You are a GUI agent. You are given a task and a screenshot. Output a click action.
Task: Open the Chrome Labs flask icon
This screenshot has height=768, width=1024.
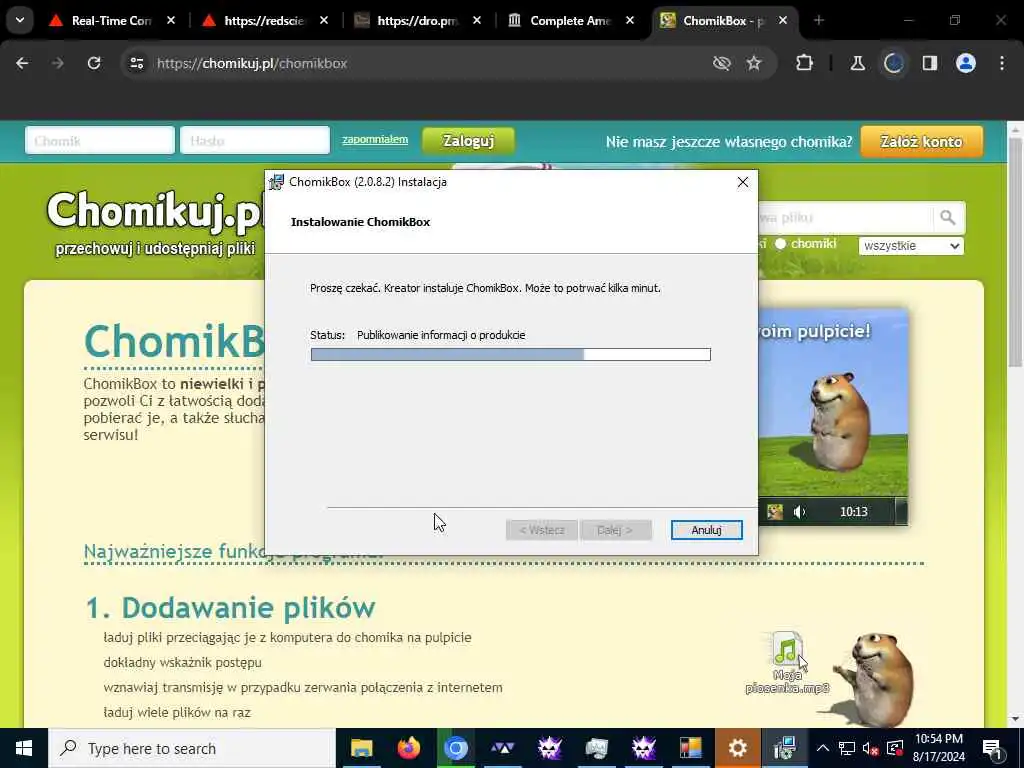857,63
